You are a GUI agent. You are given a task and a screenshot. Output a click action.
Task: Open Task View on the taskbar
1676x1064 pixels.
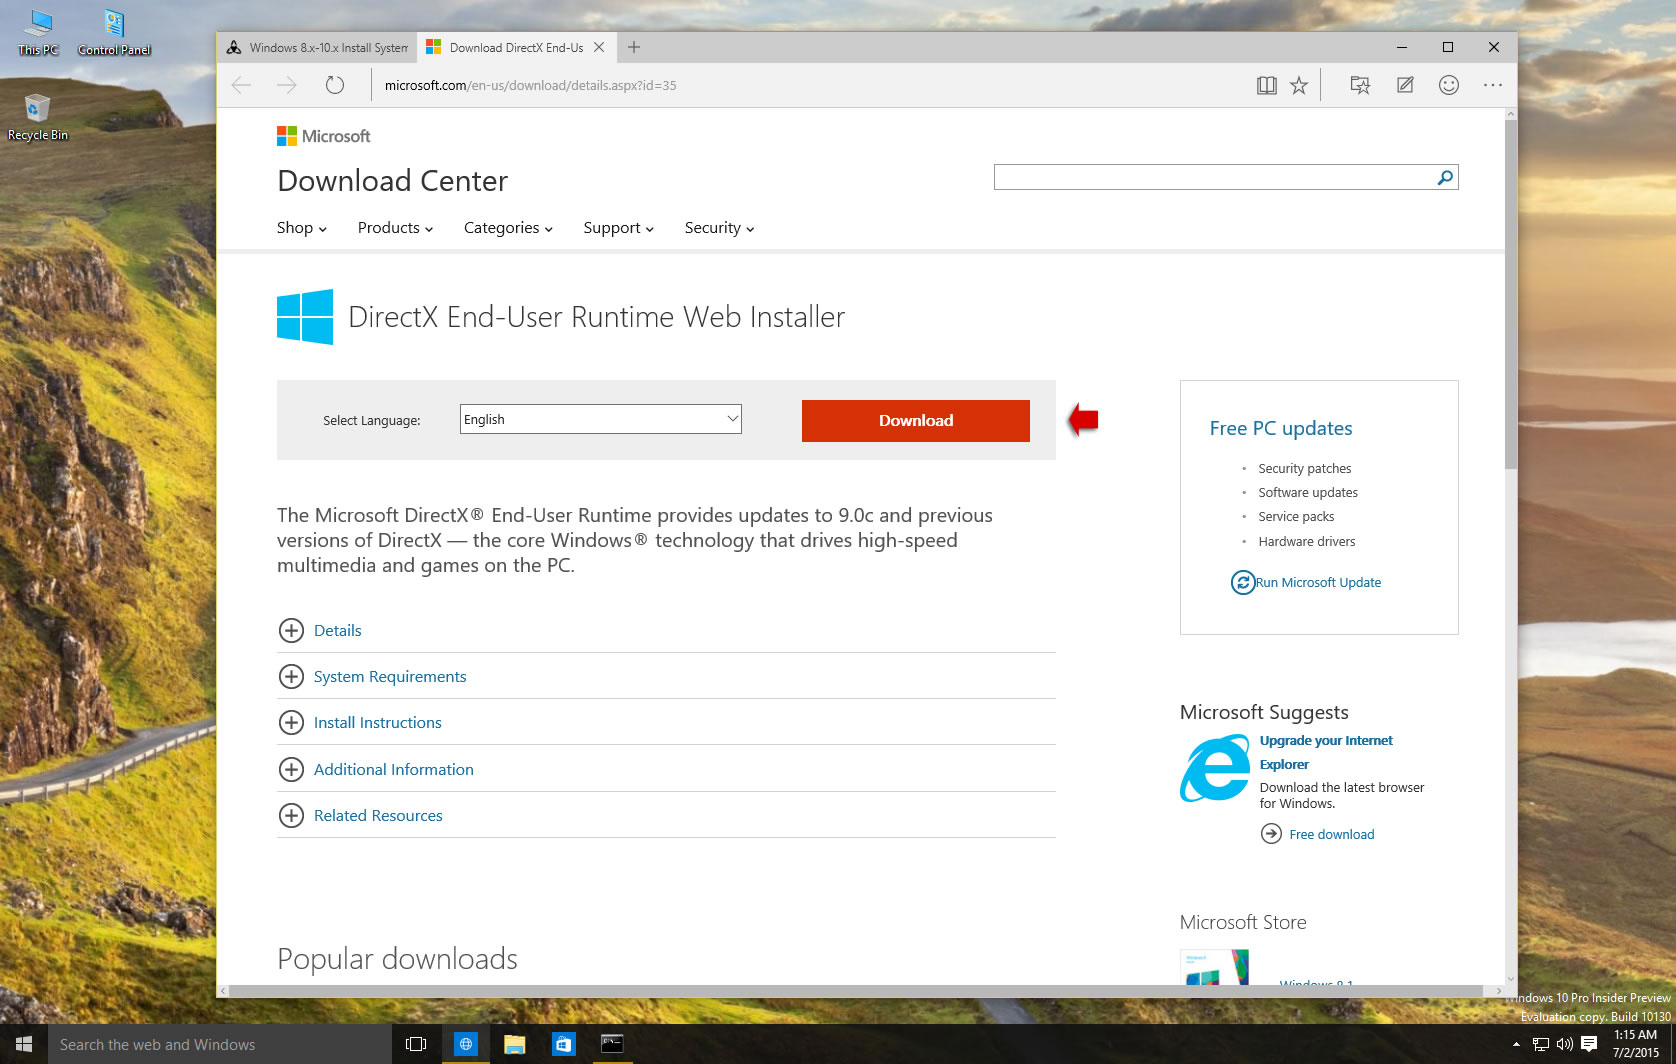(x=416, y=1044)
